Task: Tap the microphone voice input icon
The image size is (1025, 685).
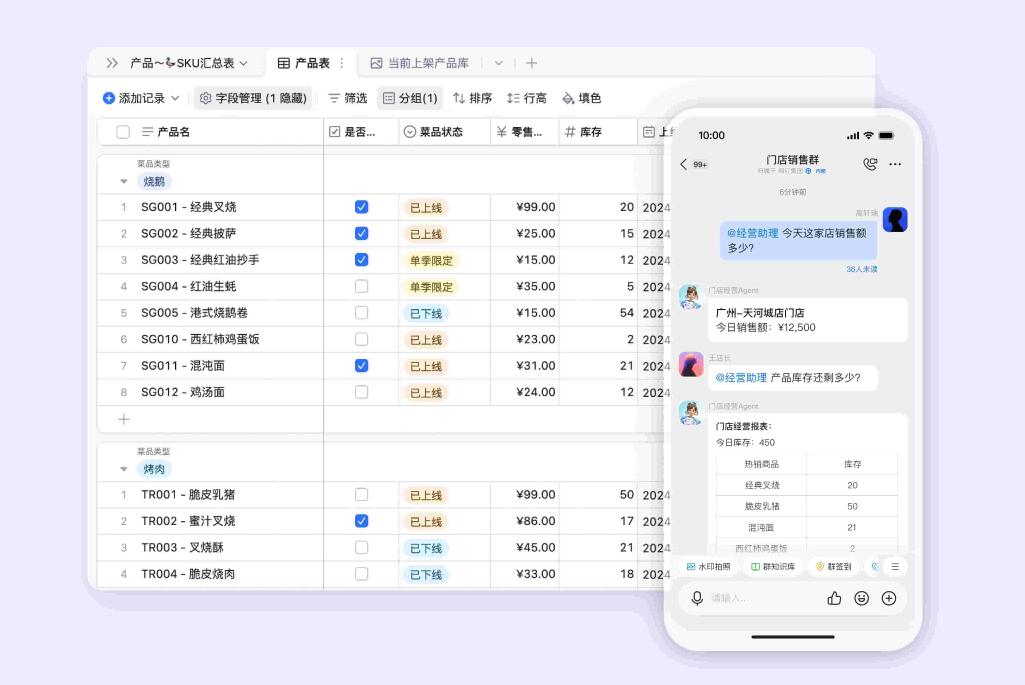Action: [697, 598]
